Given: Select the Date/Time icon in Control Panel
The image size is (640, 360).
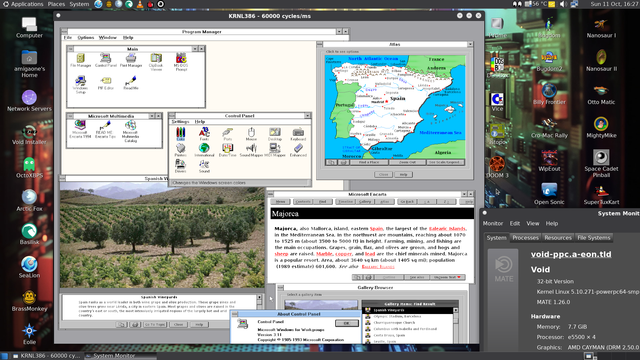Looking at the screenshot, I should (x=227, y=150).
